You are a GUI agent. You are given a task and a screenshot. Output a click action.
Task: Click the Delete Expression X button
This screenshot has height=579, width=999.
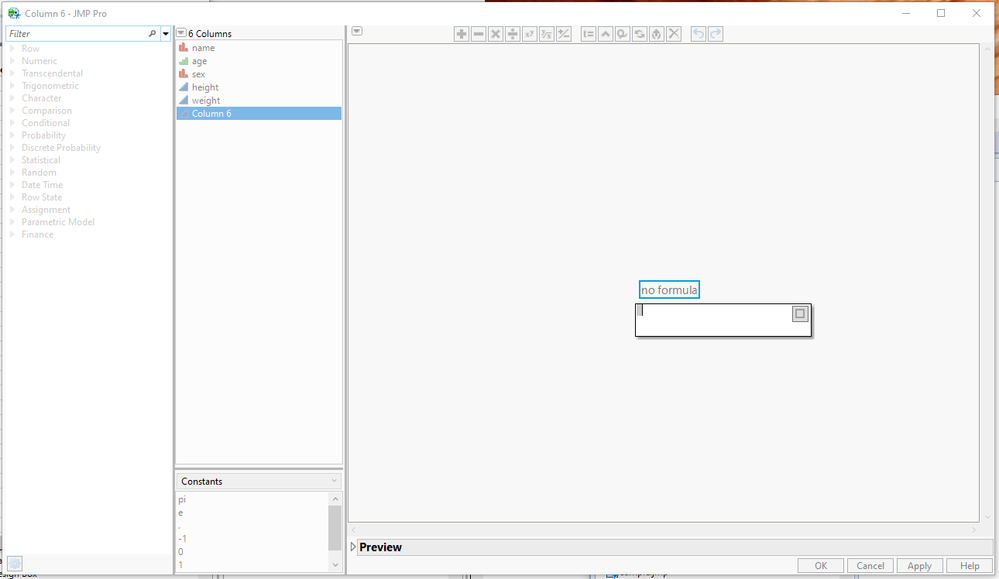[x=674, y=34]
